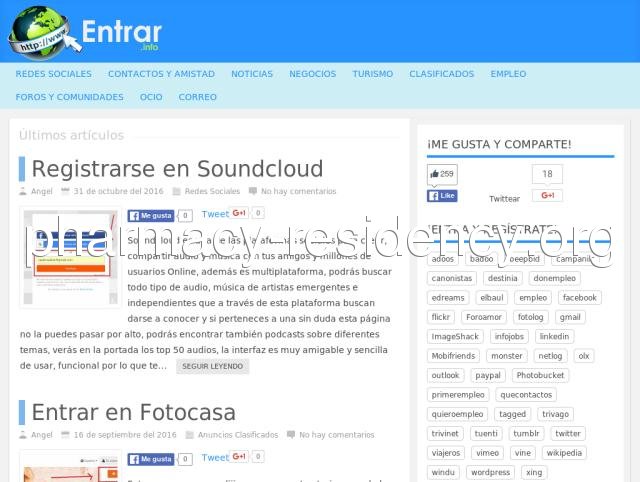Image resolution: width=640 pixels, height=482 pixels.
Task: Select the primerempleo tag
Action: [458, 395]
